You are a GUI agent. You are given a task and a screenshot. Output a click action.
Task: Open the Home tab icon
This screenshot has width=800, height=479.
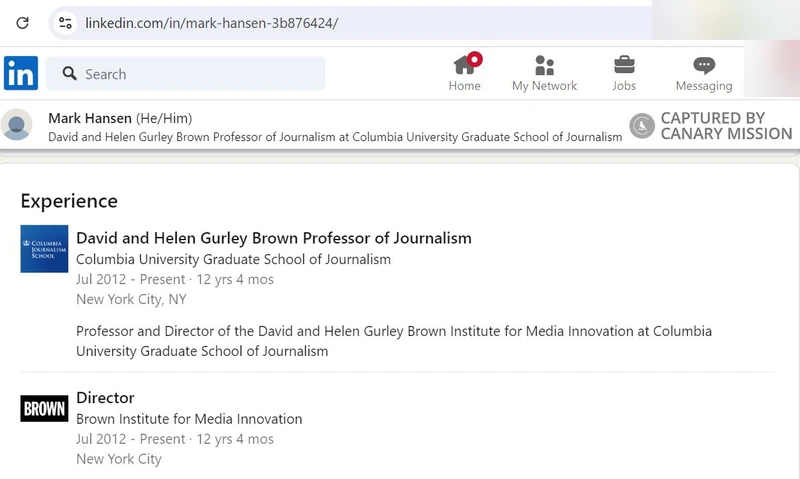[x=464, y=65]
